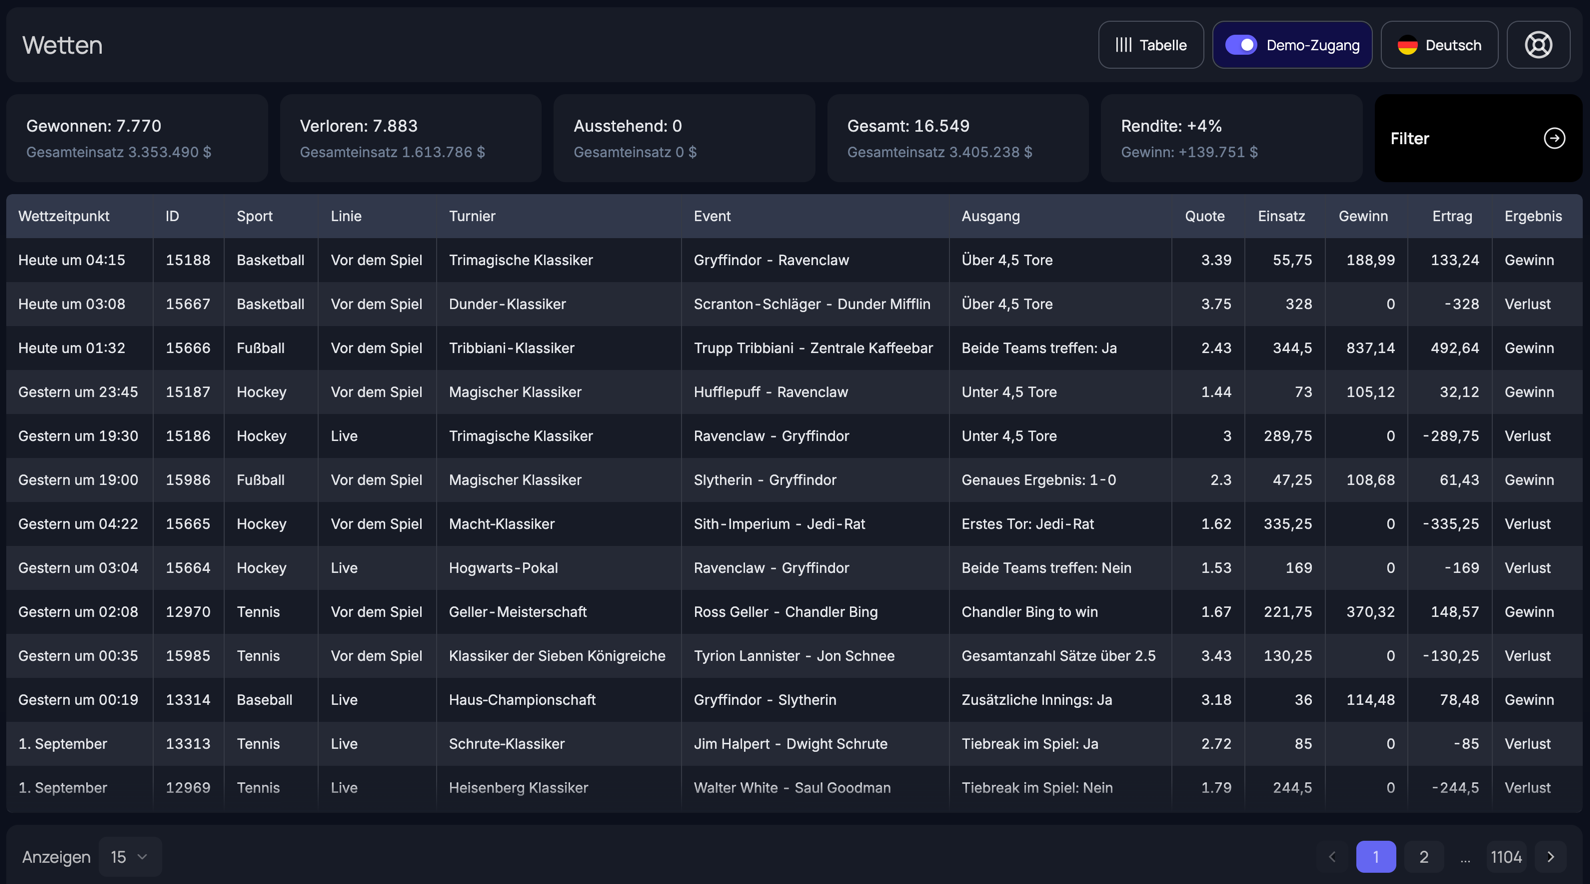Open the Filter panel
This screenshot has width=1590, height=884.
coord(1477,138)
